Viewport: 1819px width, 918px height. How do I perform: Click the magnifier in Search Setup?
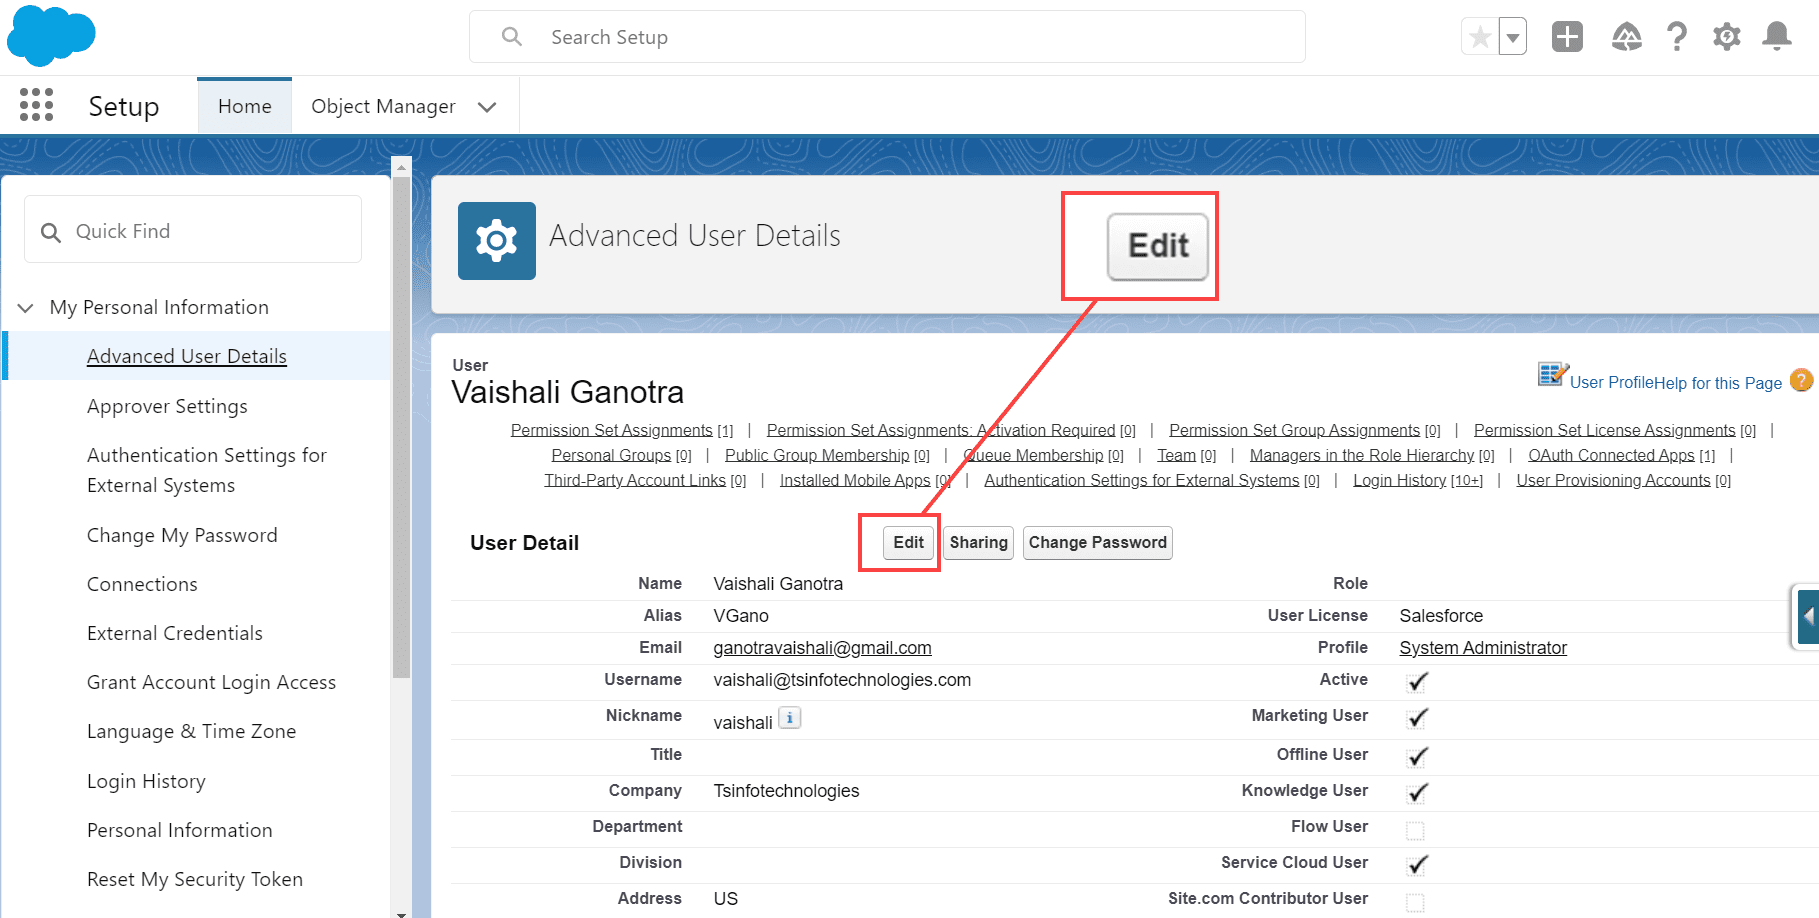(x=512, y=37)
